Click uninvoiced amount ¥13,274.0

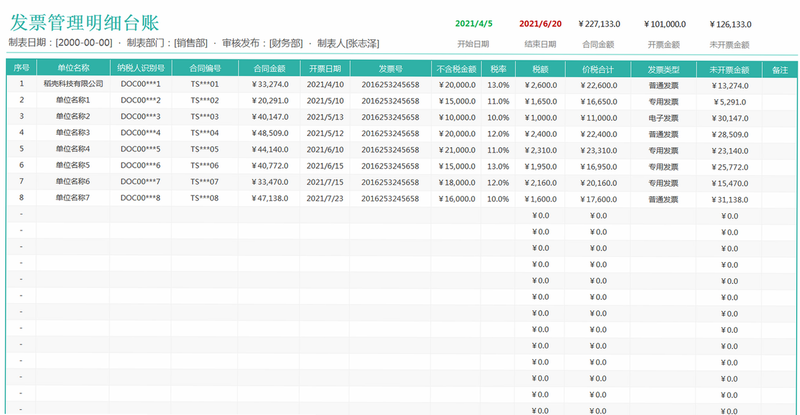tap(730, 86)
